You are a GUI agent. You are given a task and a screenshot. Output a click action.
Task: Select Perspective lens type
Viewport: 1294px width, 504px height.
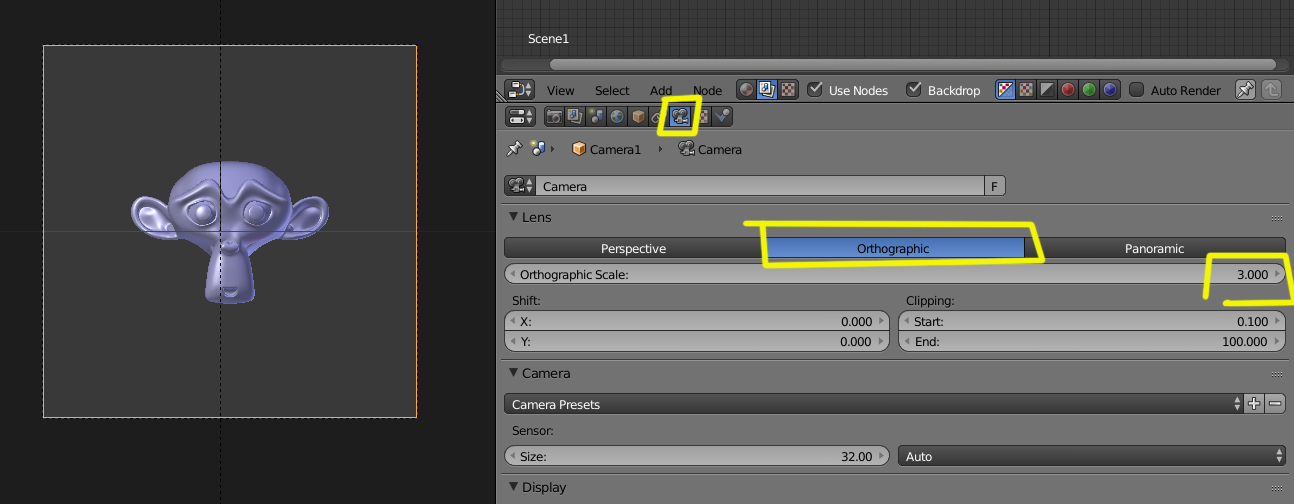click(x=633, y=248)
